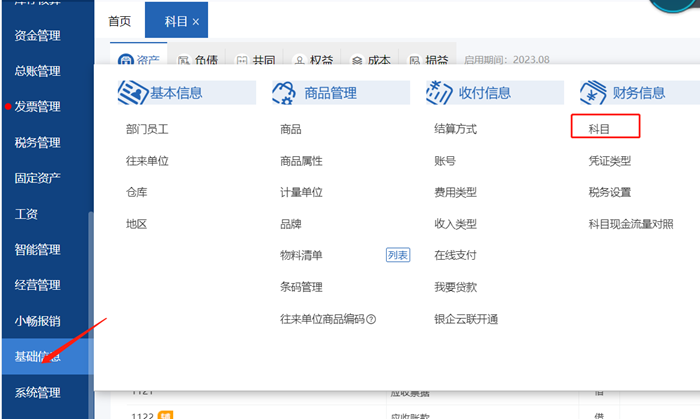The image size is (700, 419).
Task: Open the 计量单位 link
Action: point(301,192)
